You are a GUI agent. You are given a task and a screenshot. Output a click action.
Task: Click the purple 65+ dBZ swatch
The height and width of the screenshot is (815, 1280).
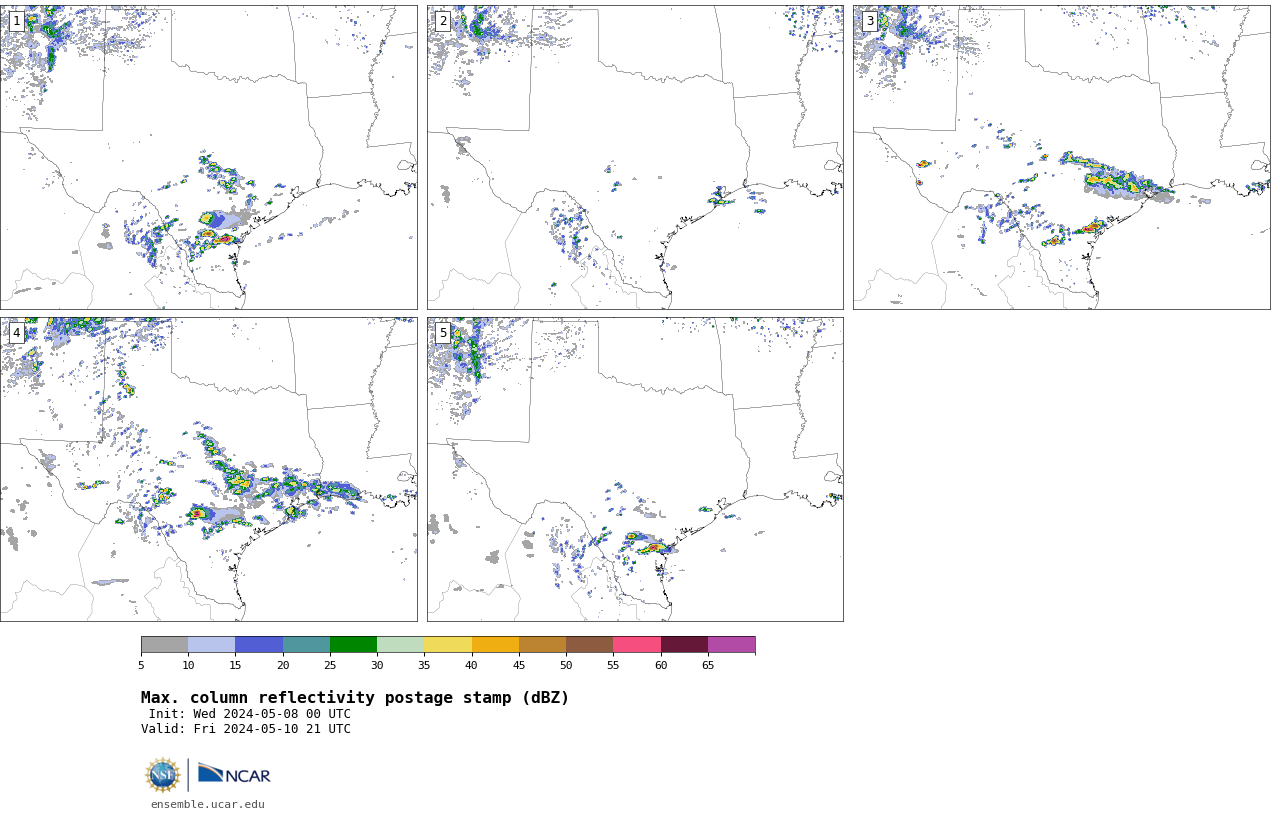731,645
